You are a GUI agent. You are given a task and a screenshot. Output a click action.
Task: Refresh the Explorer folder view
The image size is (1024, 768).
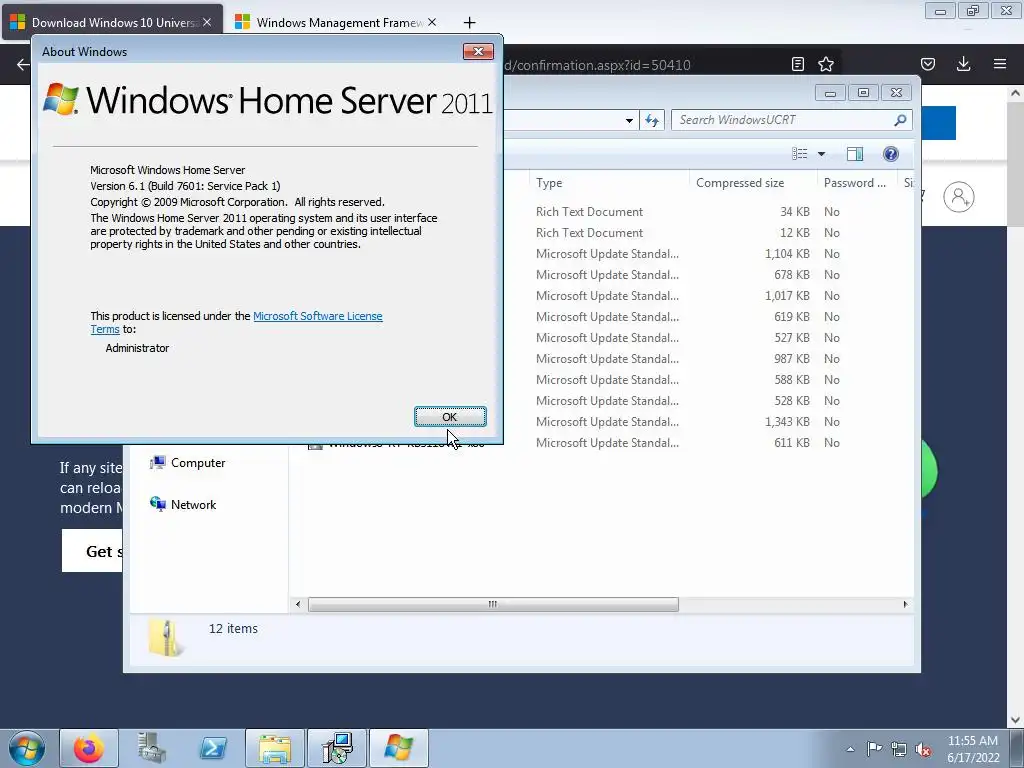[x=652, y=120]
